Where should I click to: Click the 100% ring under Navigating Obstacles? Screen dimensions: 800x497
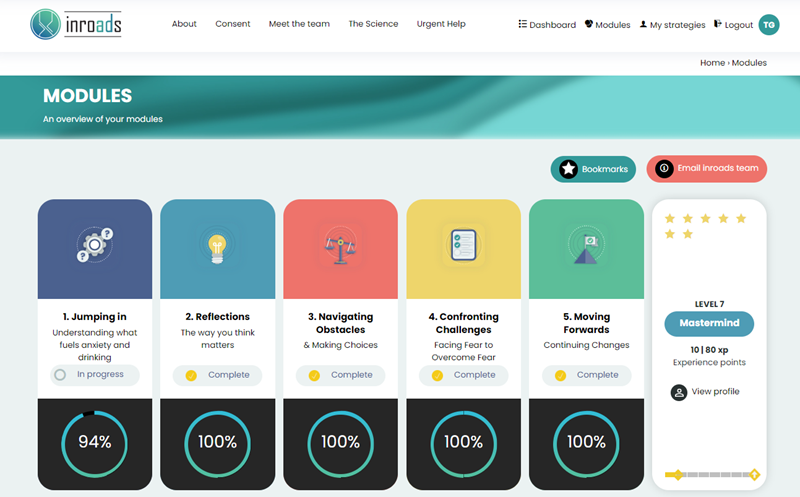coord(340,443)
